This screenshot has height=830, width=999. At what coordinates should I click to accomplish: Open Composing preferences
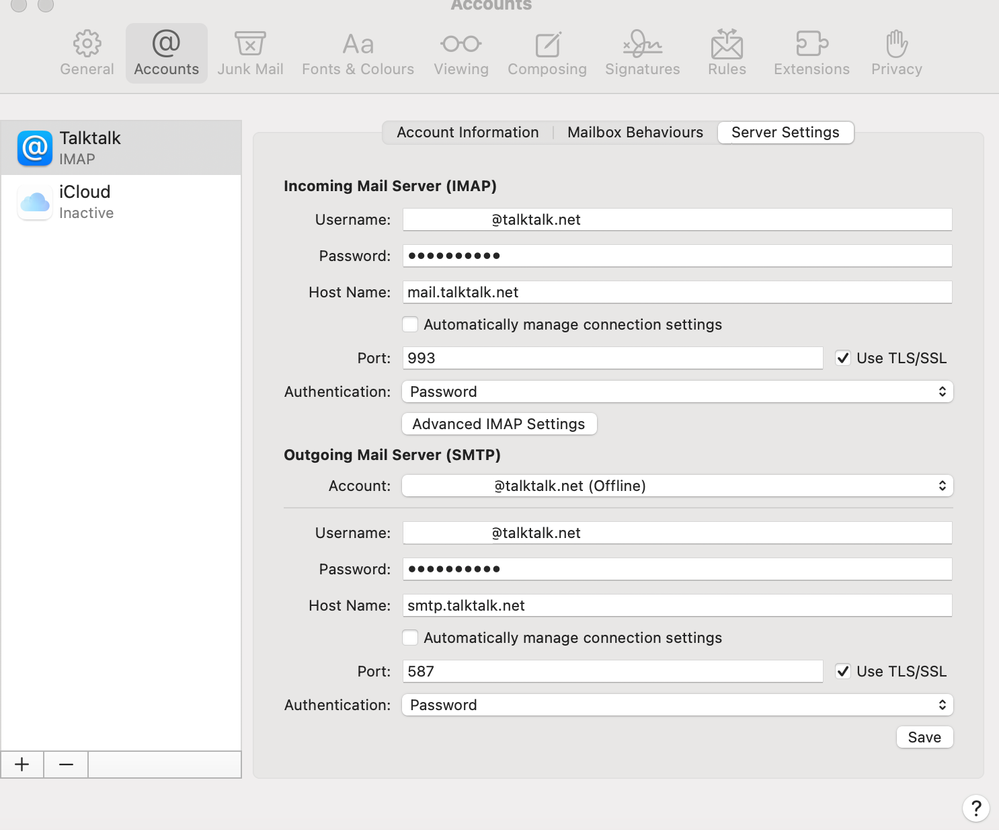[x=547, y=52]
